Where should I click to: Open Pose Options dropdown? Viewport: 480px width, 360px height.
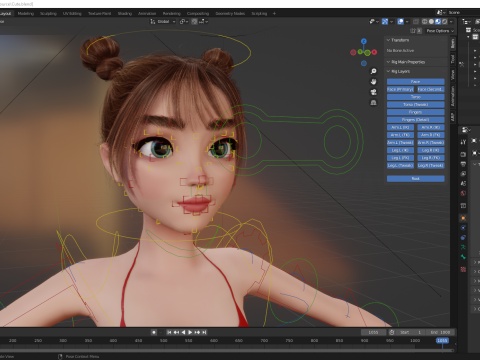[440, 31]
